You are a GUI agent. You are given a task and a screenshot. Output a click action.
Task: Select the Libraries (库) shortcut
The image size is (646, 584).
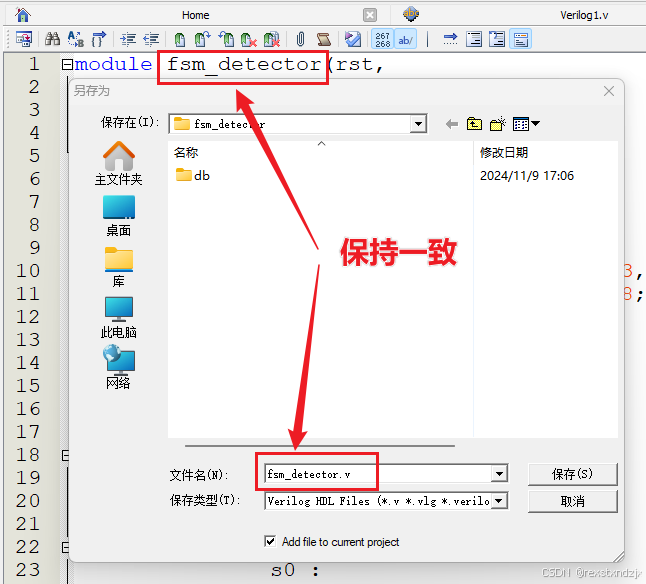click(x=119, y=267)
